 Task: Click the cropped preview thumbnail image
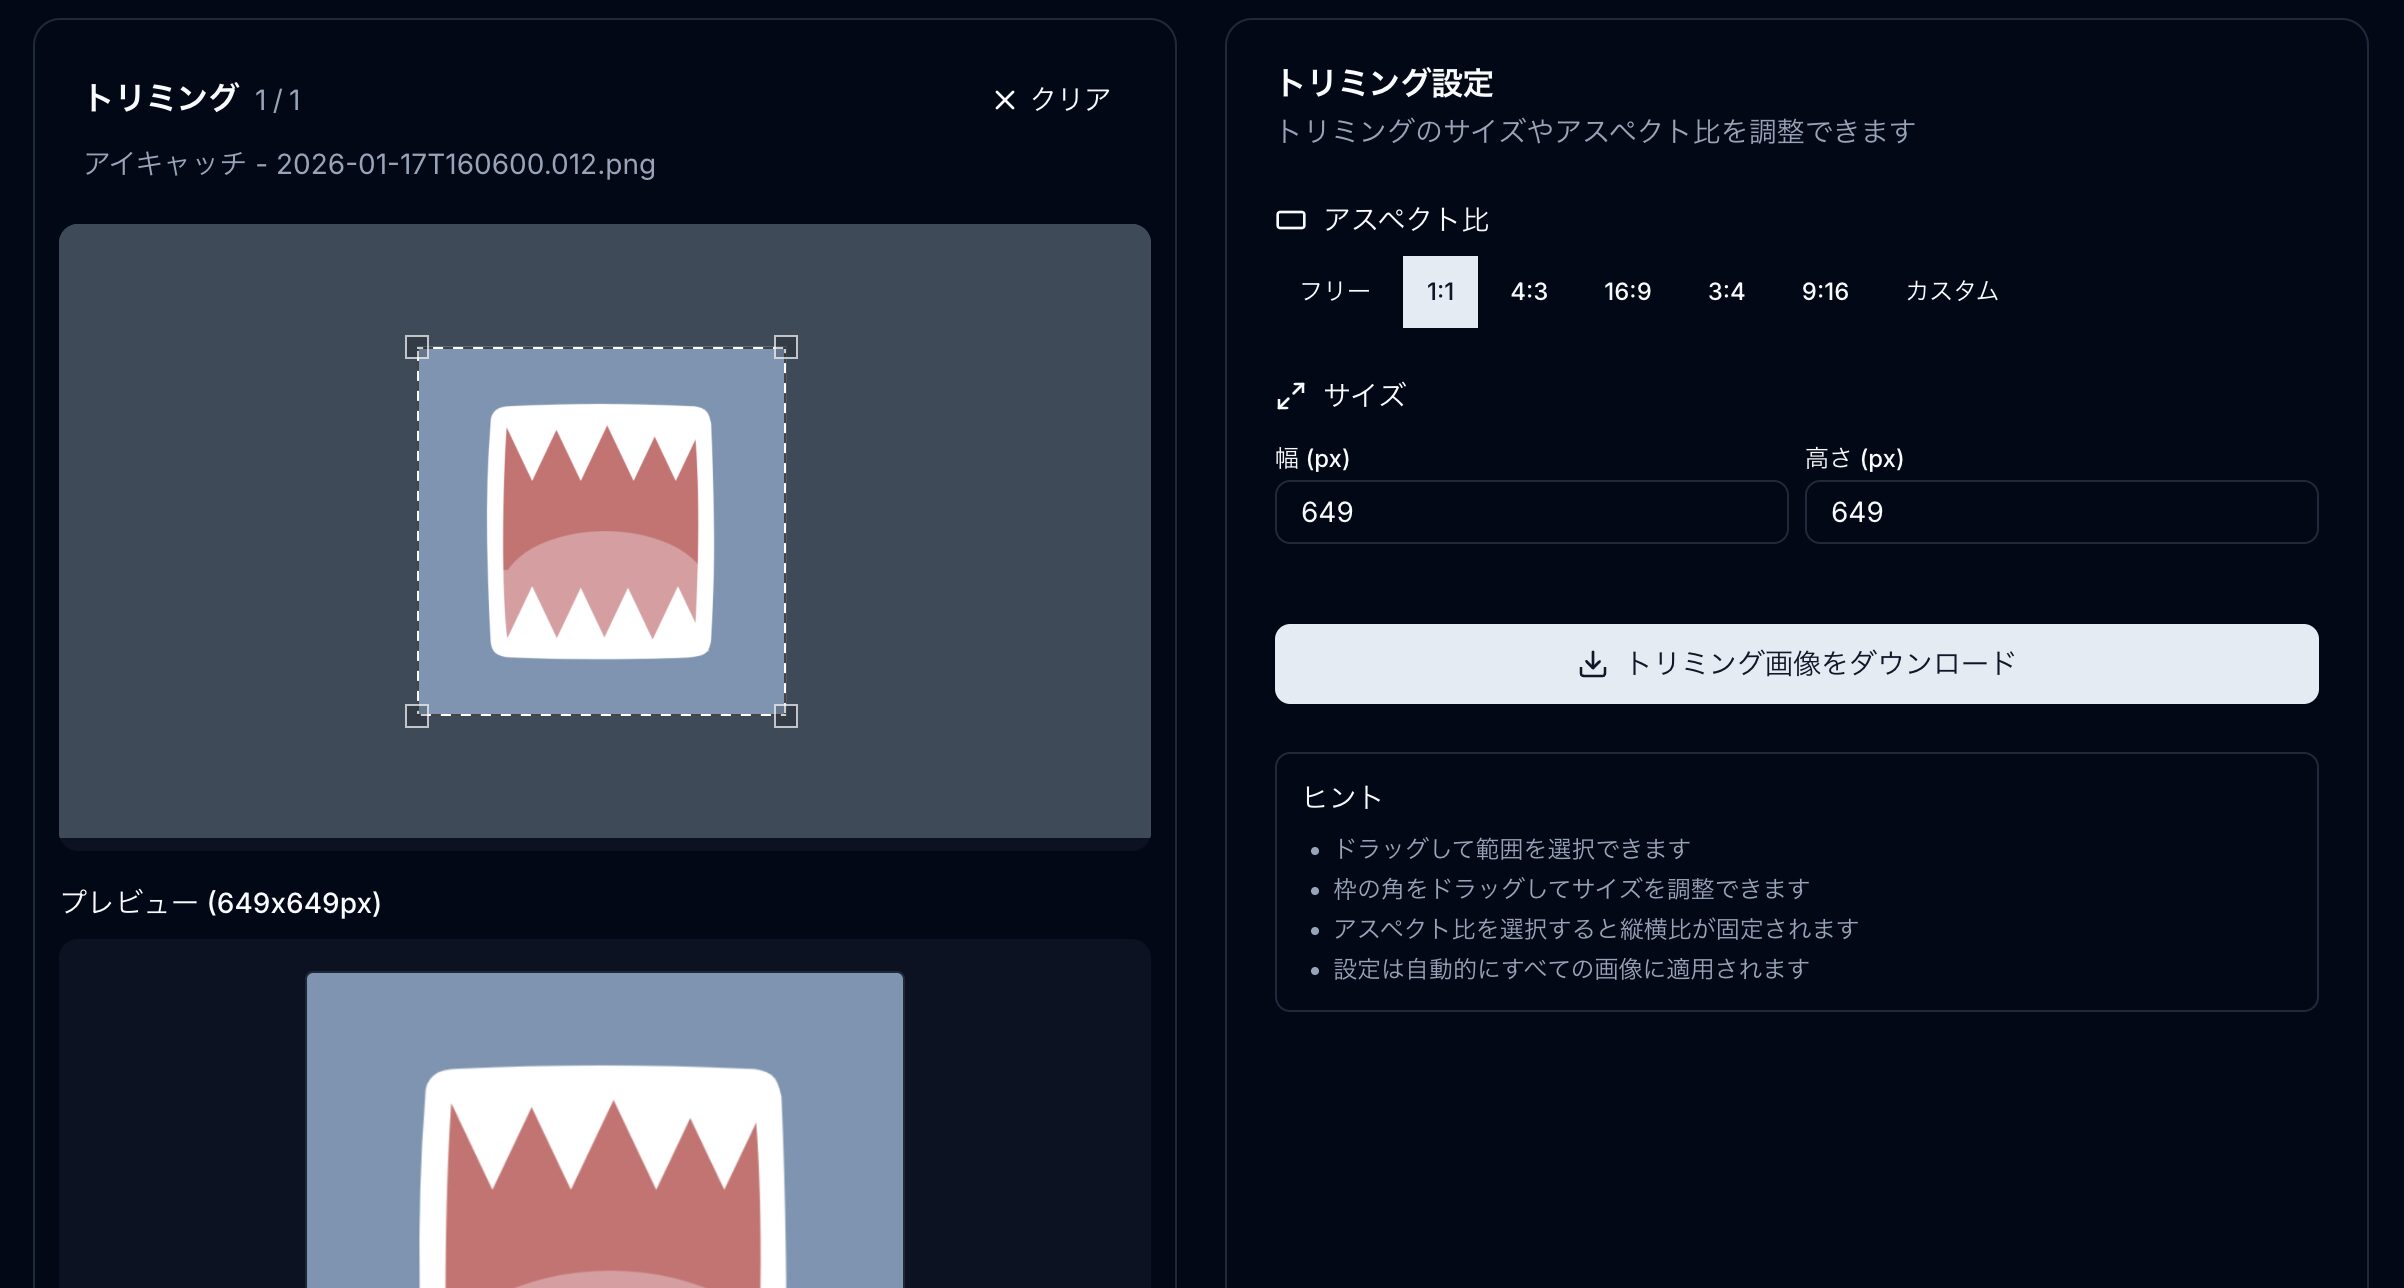[604, 1130]
